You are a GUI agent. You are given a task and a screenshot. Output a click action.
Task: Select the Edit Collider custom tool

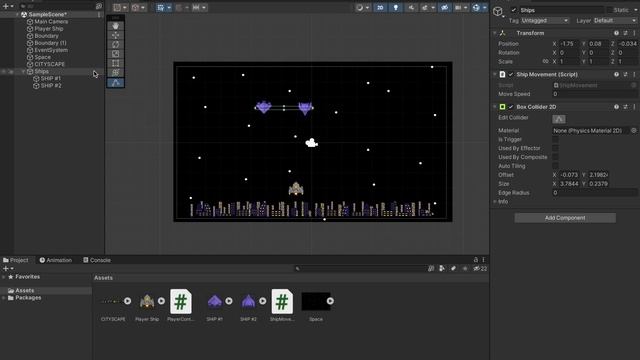[116, 83]
